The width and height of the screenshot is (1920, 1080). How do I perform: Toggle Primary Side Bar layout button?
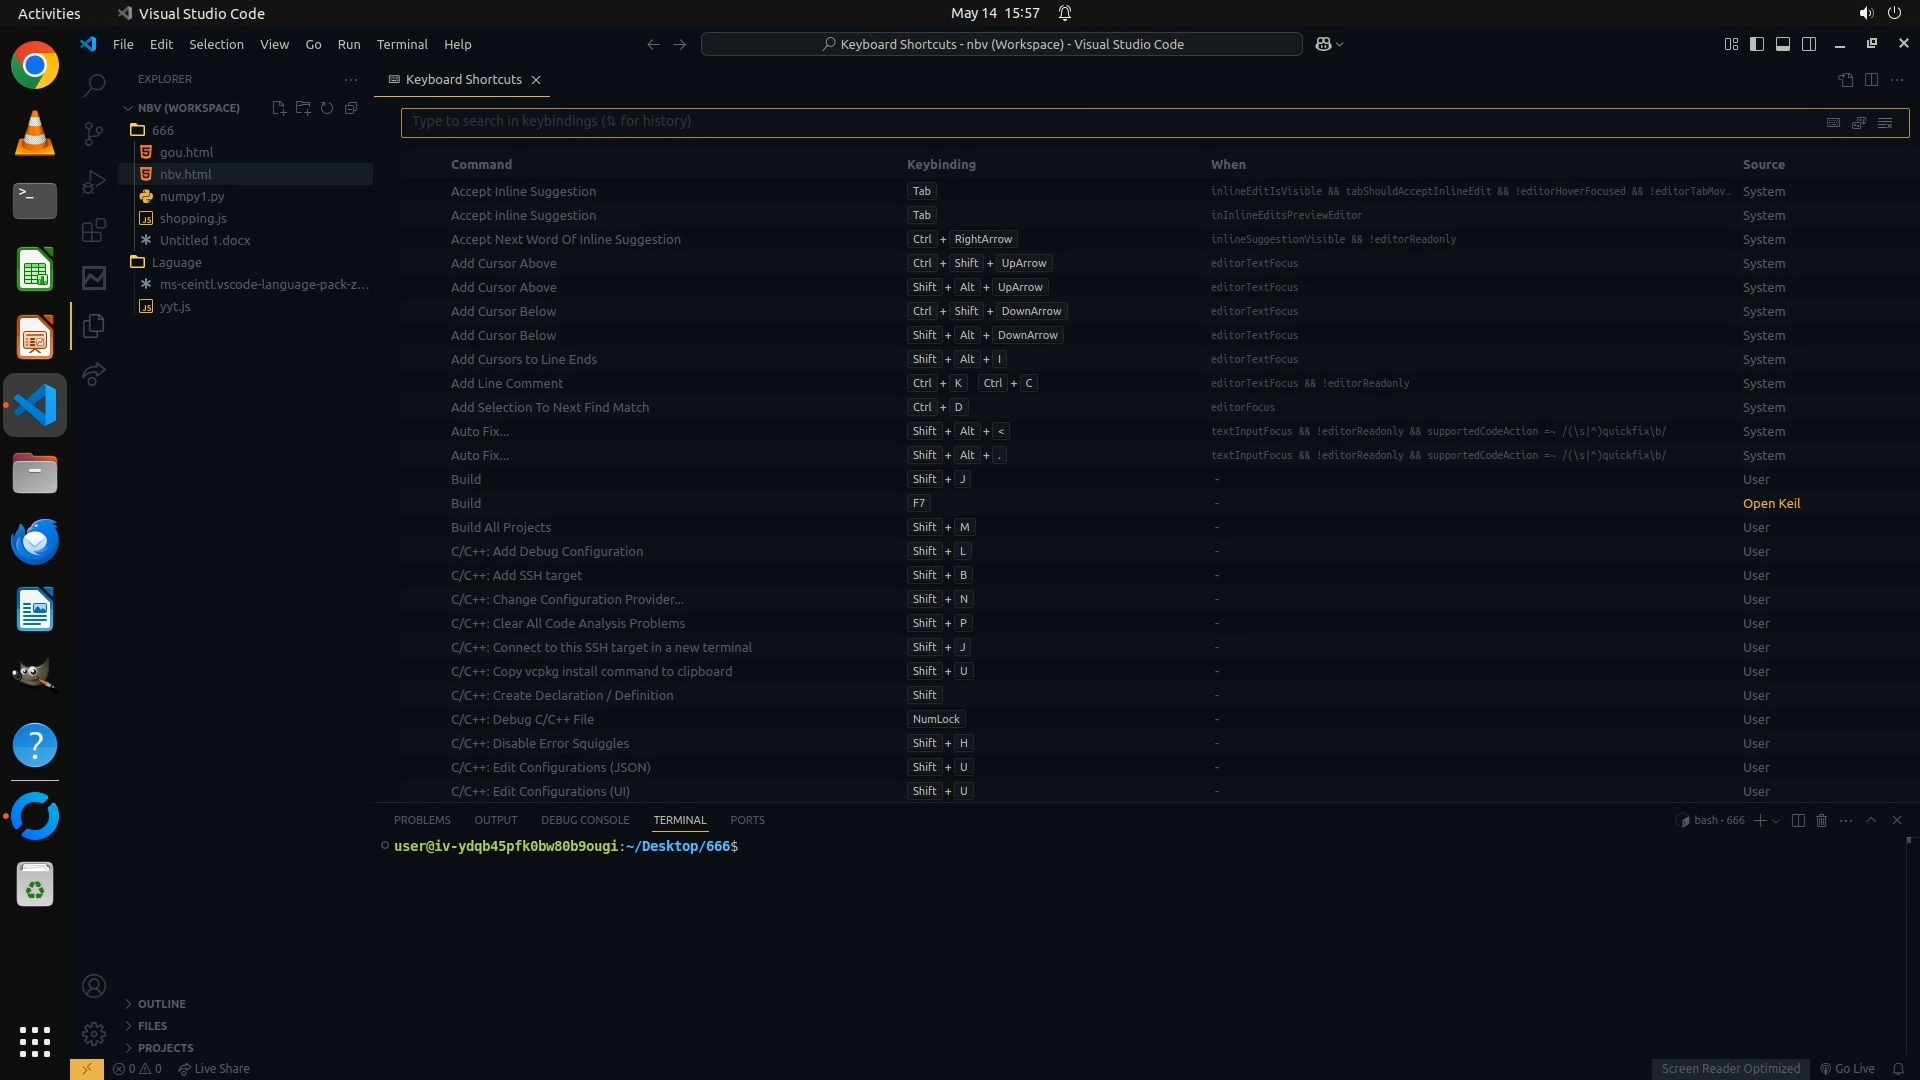pos(1757,44)
